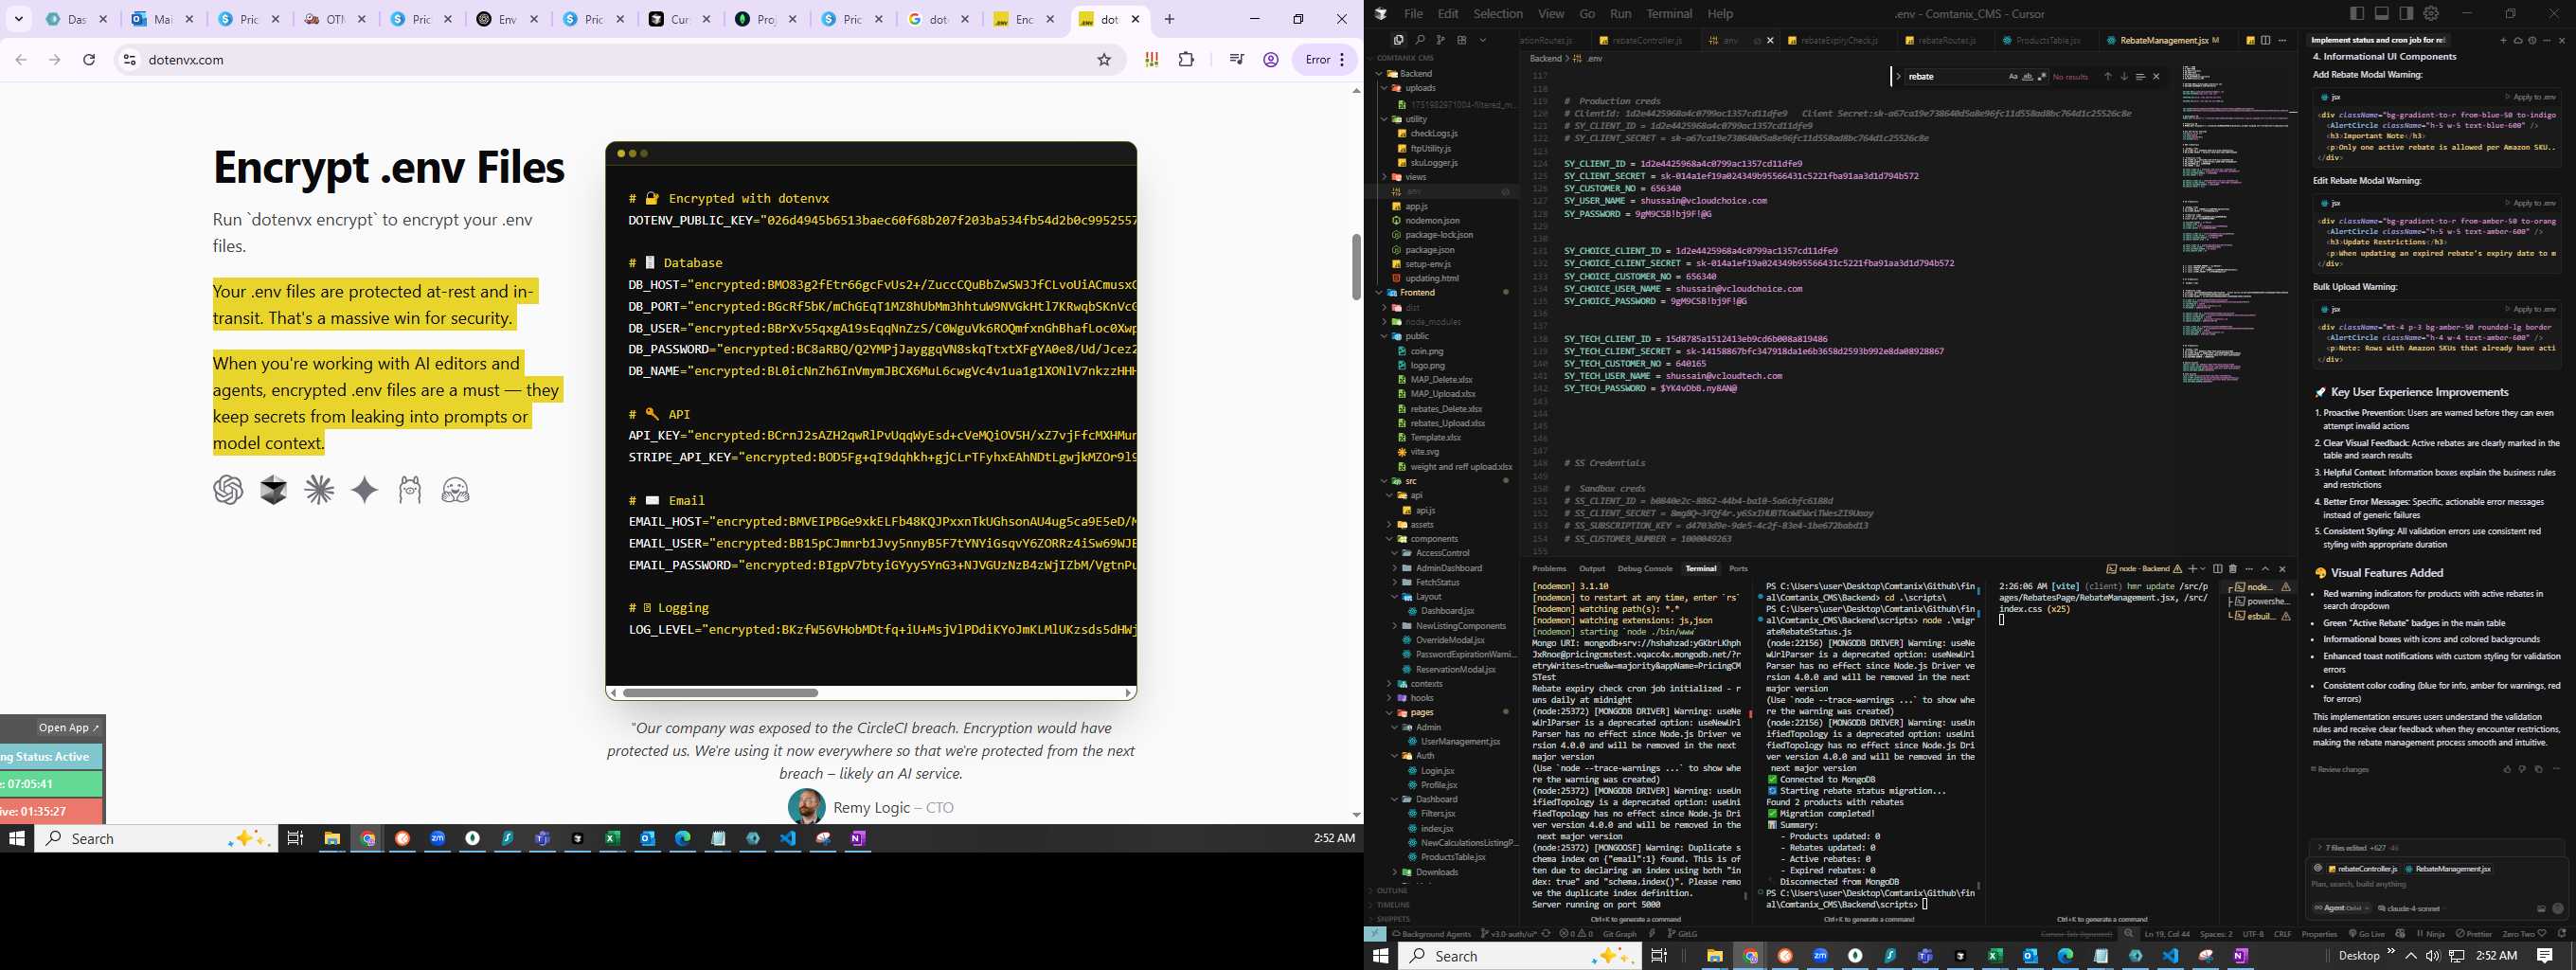This screenshot has height=970, width=2576.
Task: Toggle Match Case in find widget
Action: tap(2013, 76)
